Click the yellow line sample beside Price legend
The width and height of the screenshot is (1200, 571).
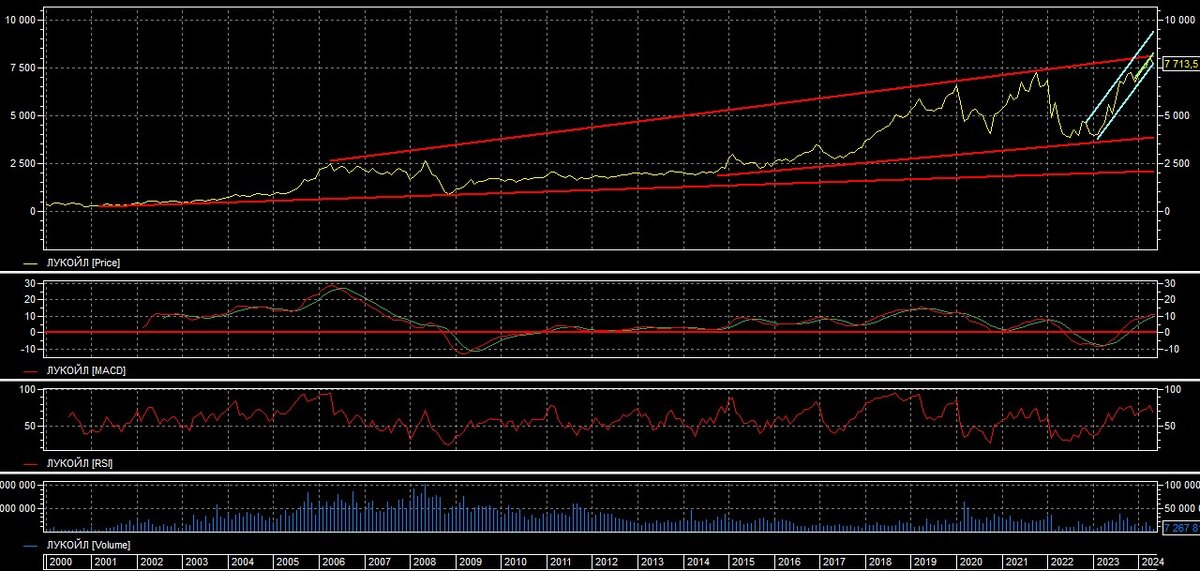(31, 262)
